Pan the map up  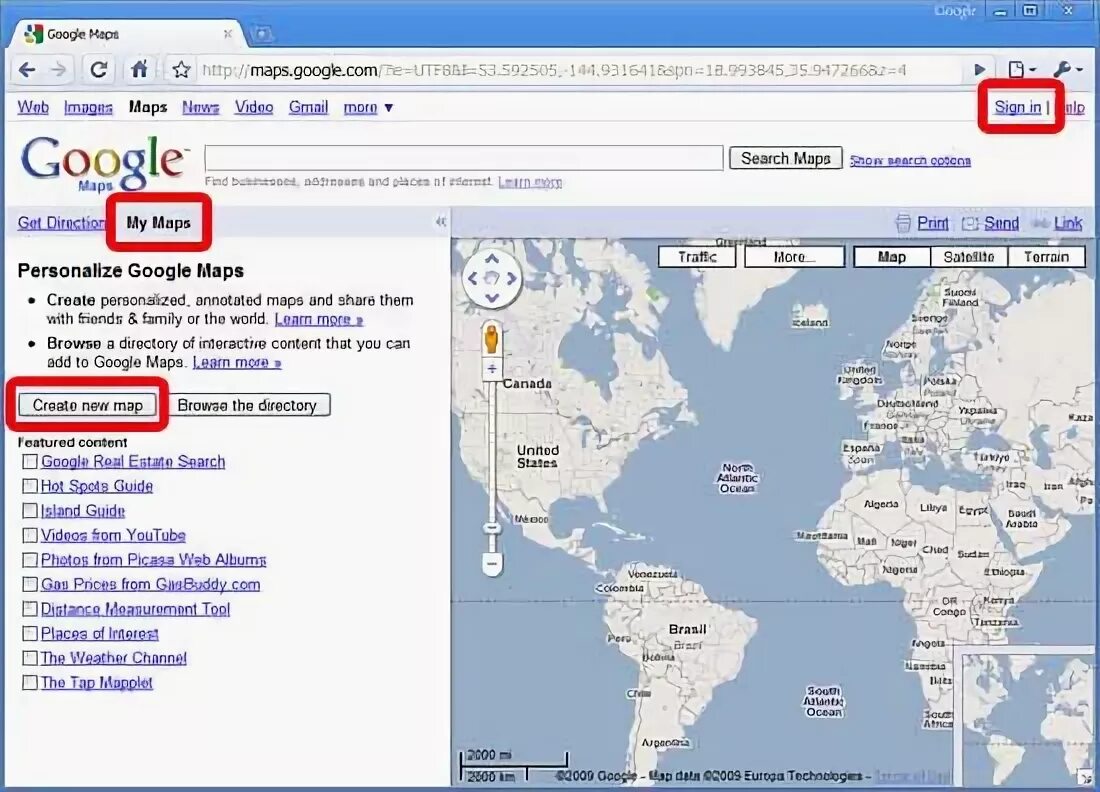tap(492, 260)
